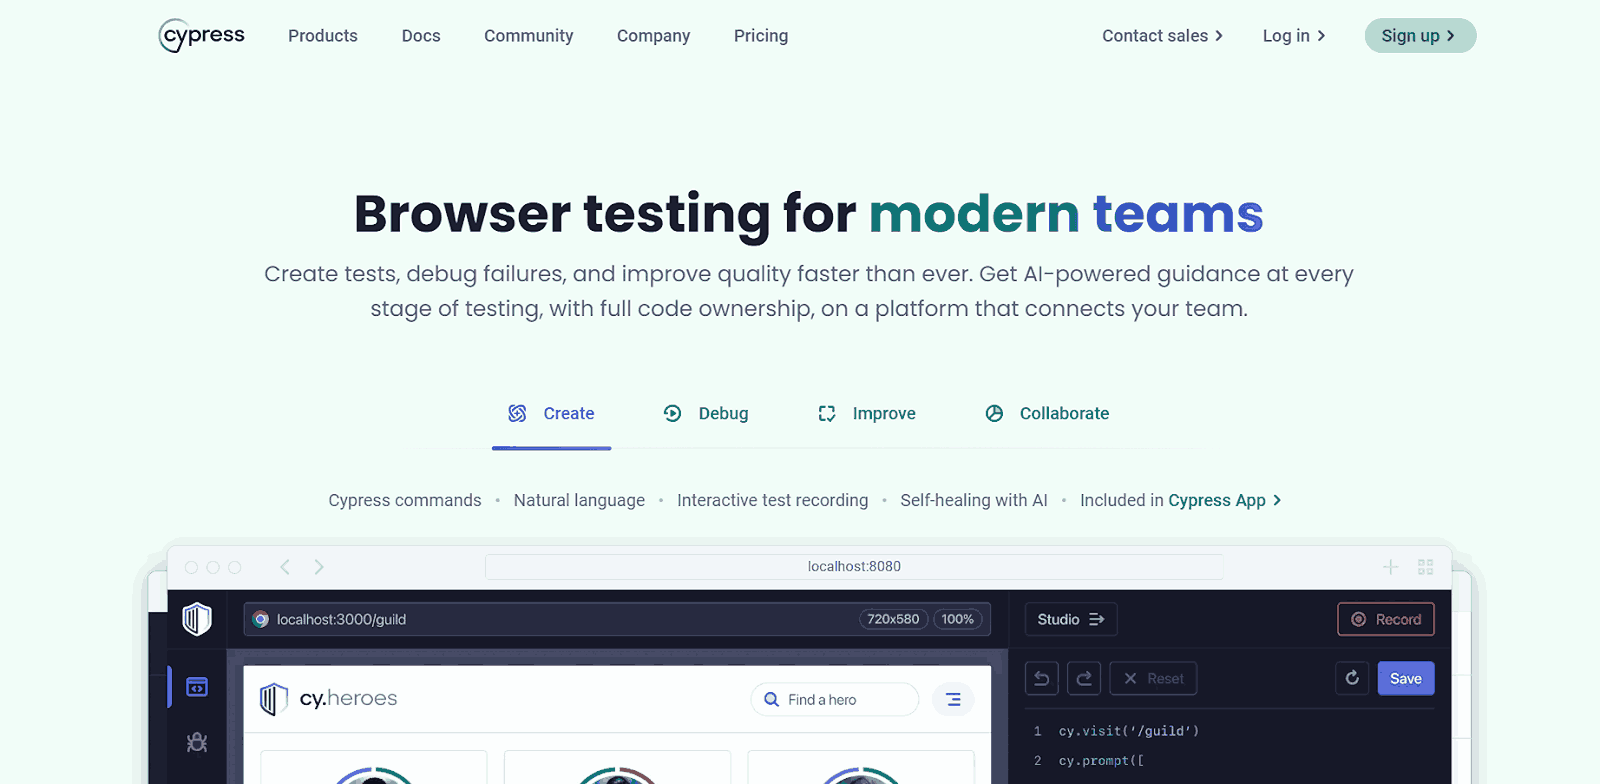The image size is (1600, 784).
Task: Click the Cypress logo in the header
Action: coord(201,36)
